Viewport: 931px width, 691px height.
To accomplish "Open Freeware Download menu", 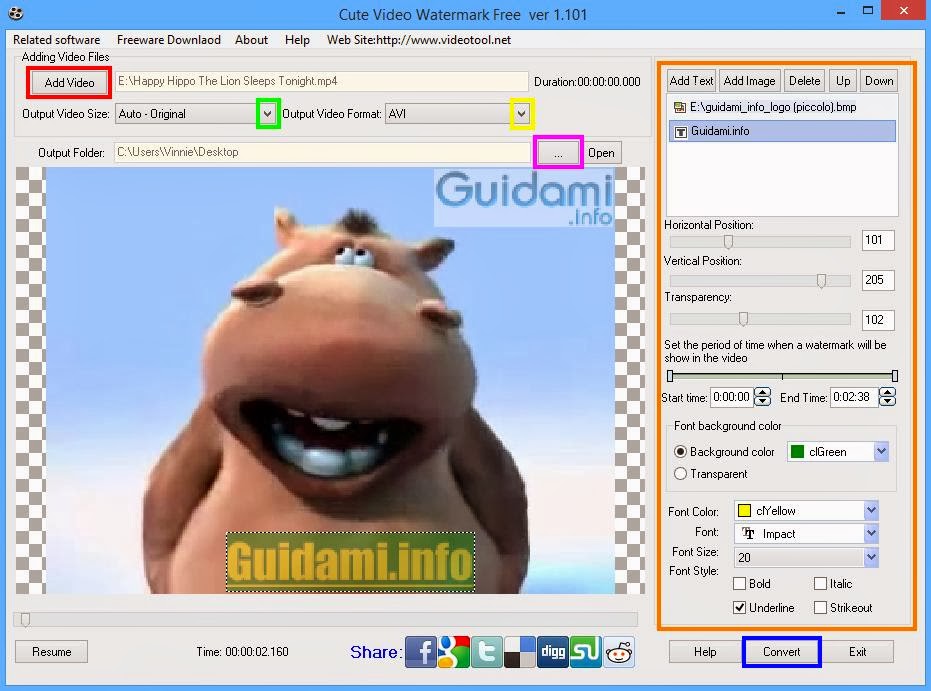I will click(x=169, y=40).
